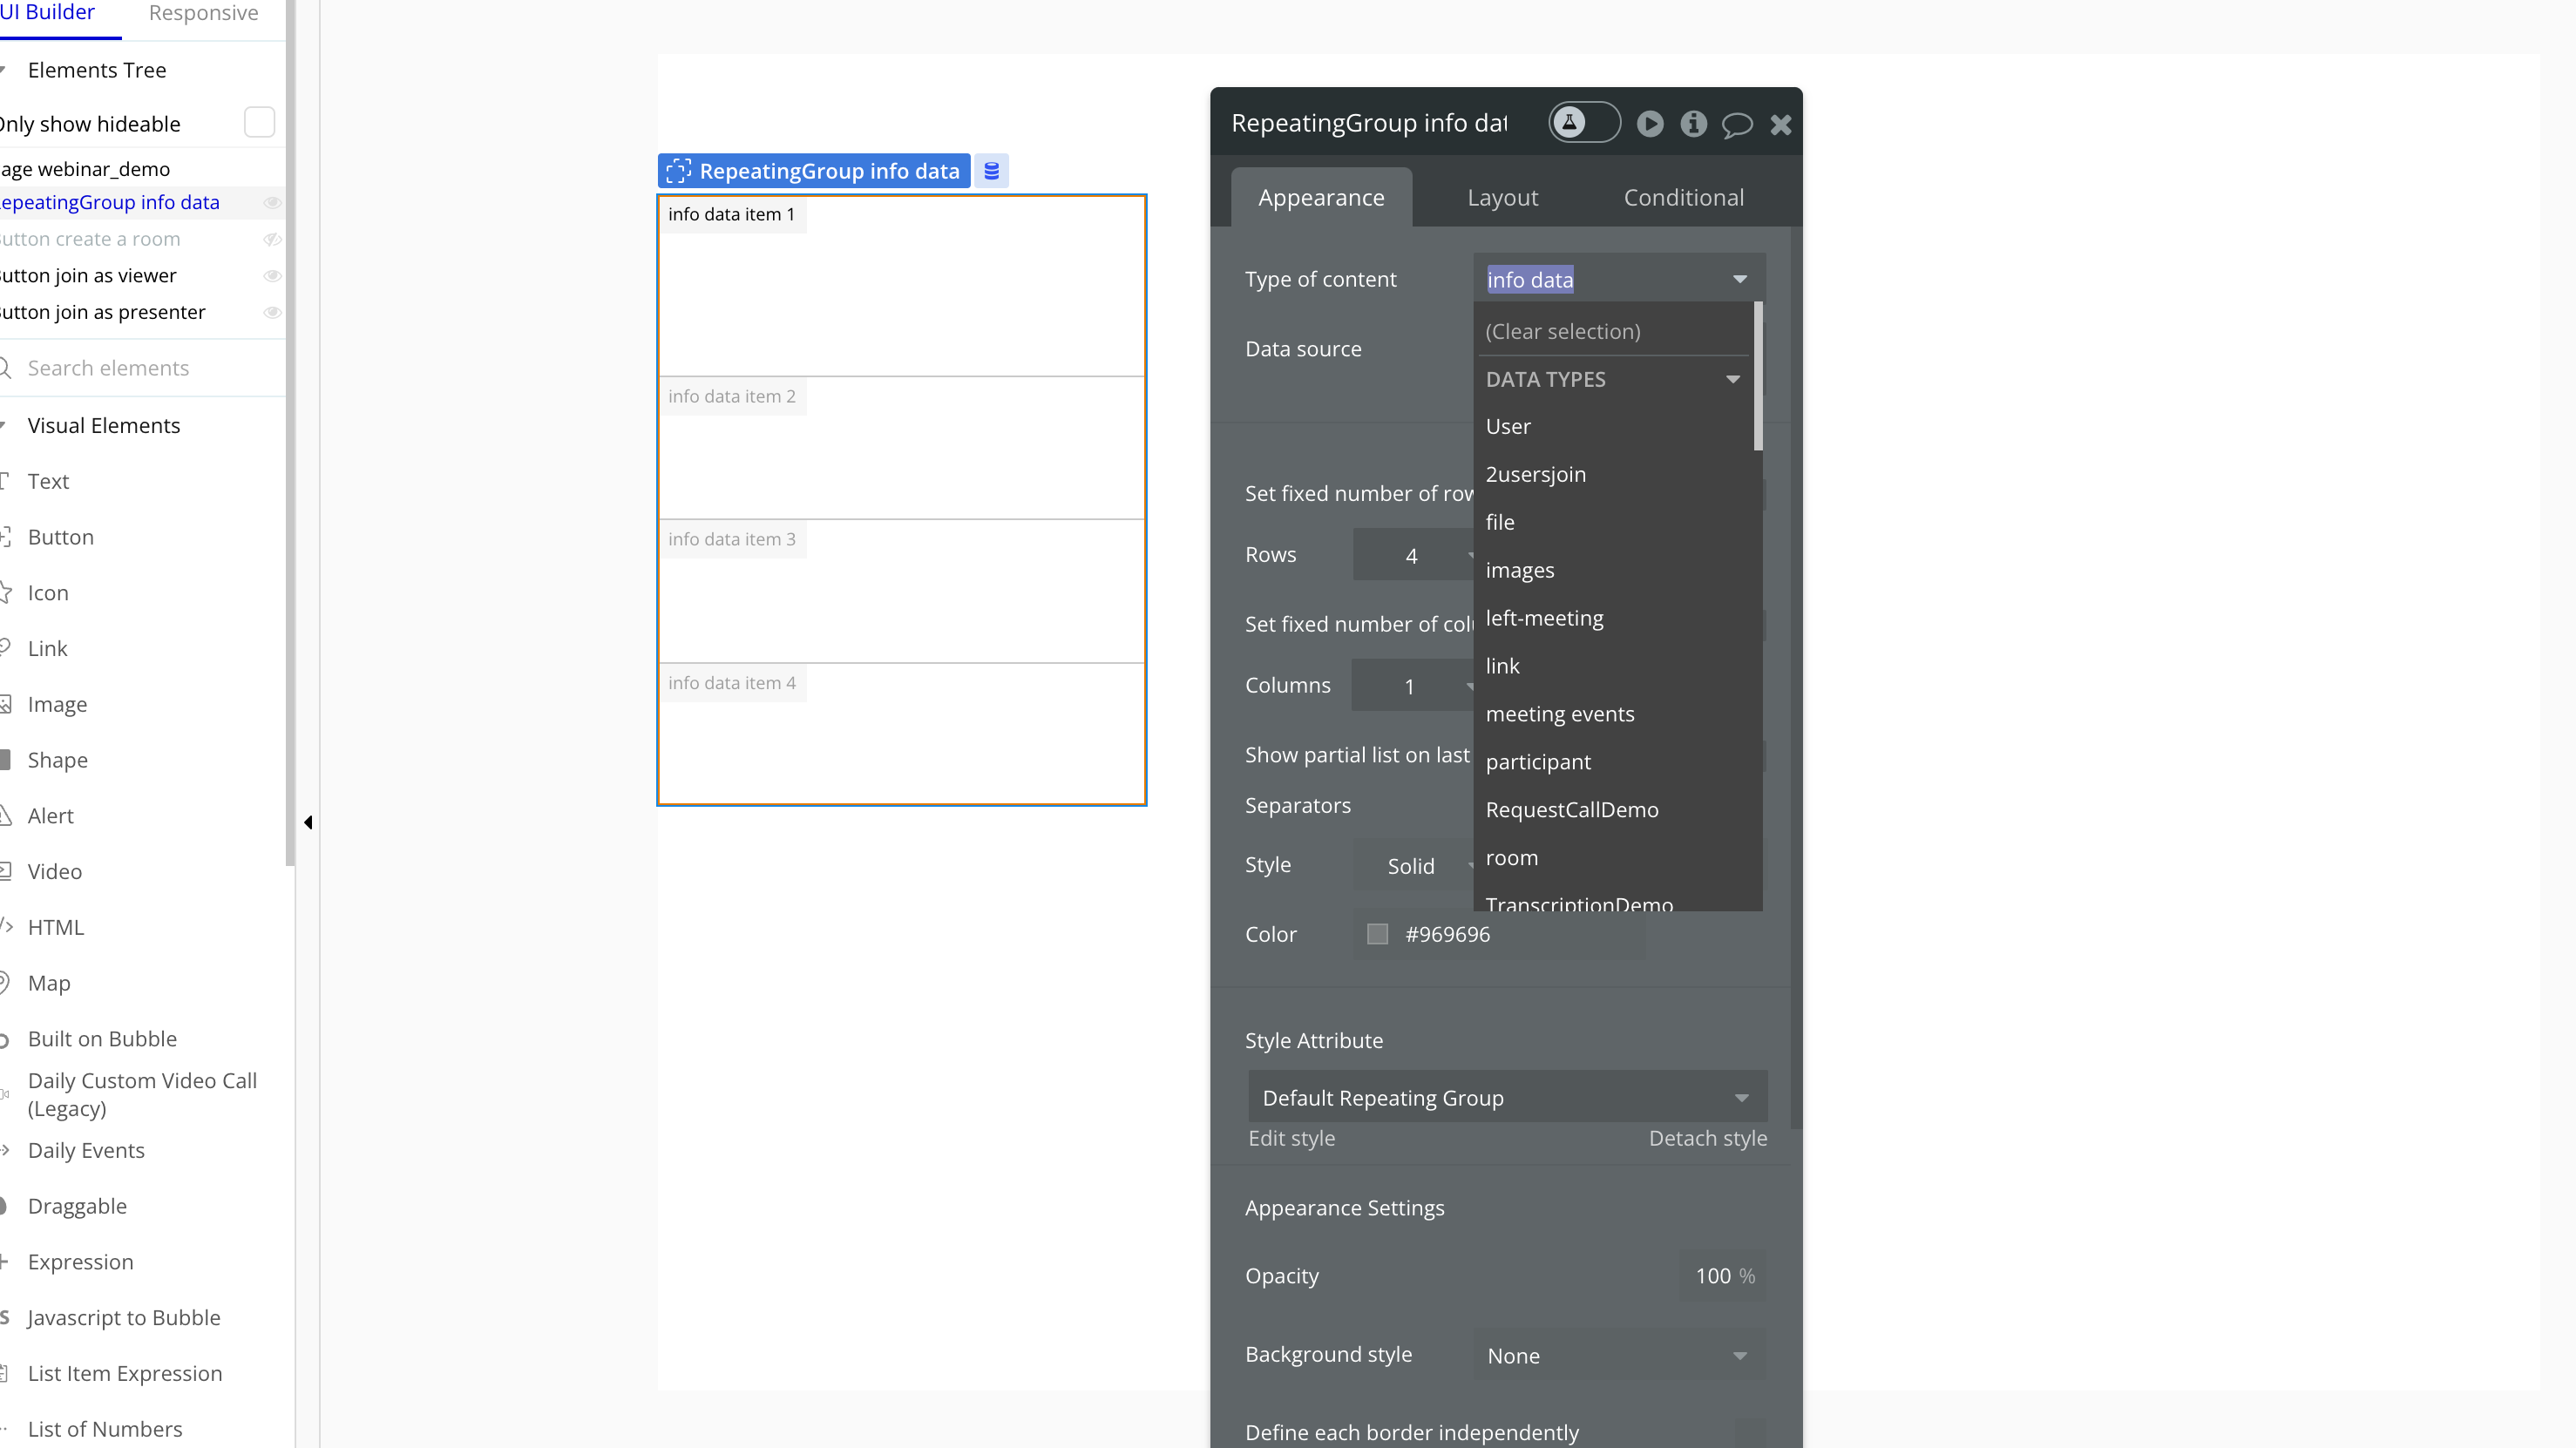Click the separator color swatch
The image size is (2576, 1448).
pos(1377,934)
